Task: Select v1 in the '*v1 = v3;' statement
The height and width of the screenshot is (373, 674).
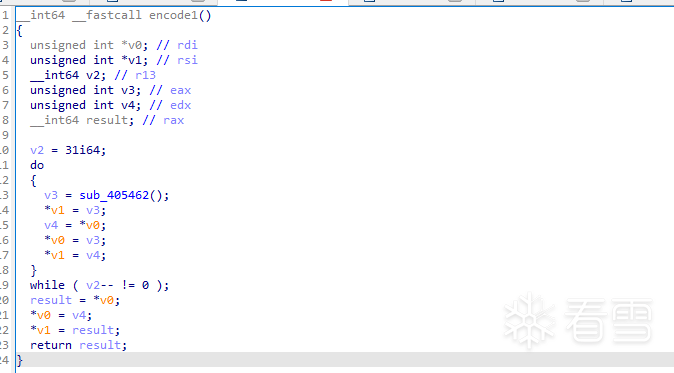Action: click(58, 210)
